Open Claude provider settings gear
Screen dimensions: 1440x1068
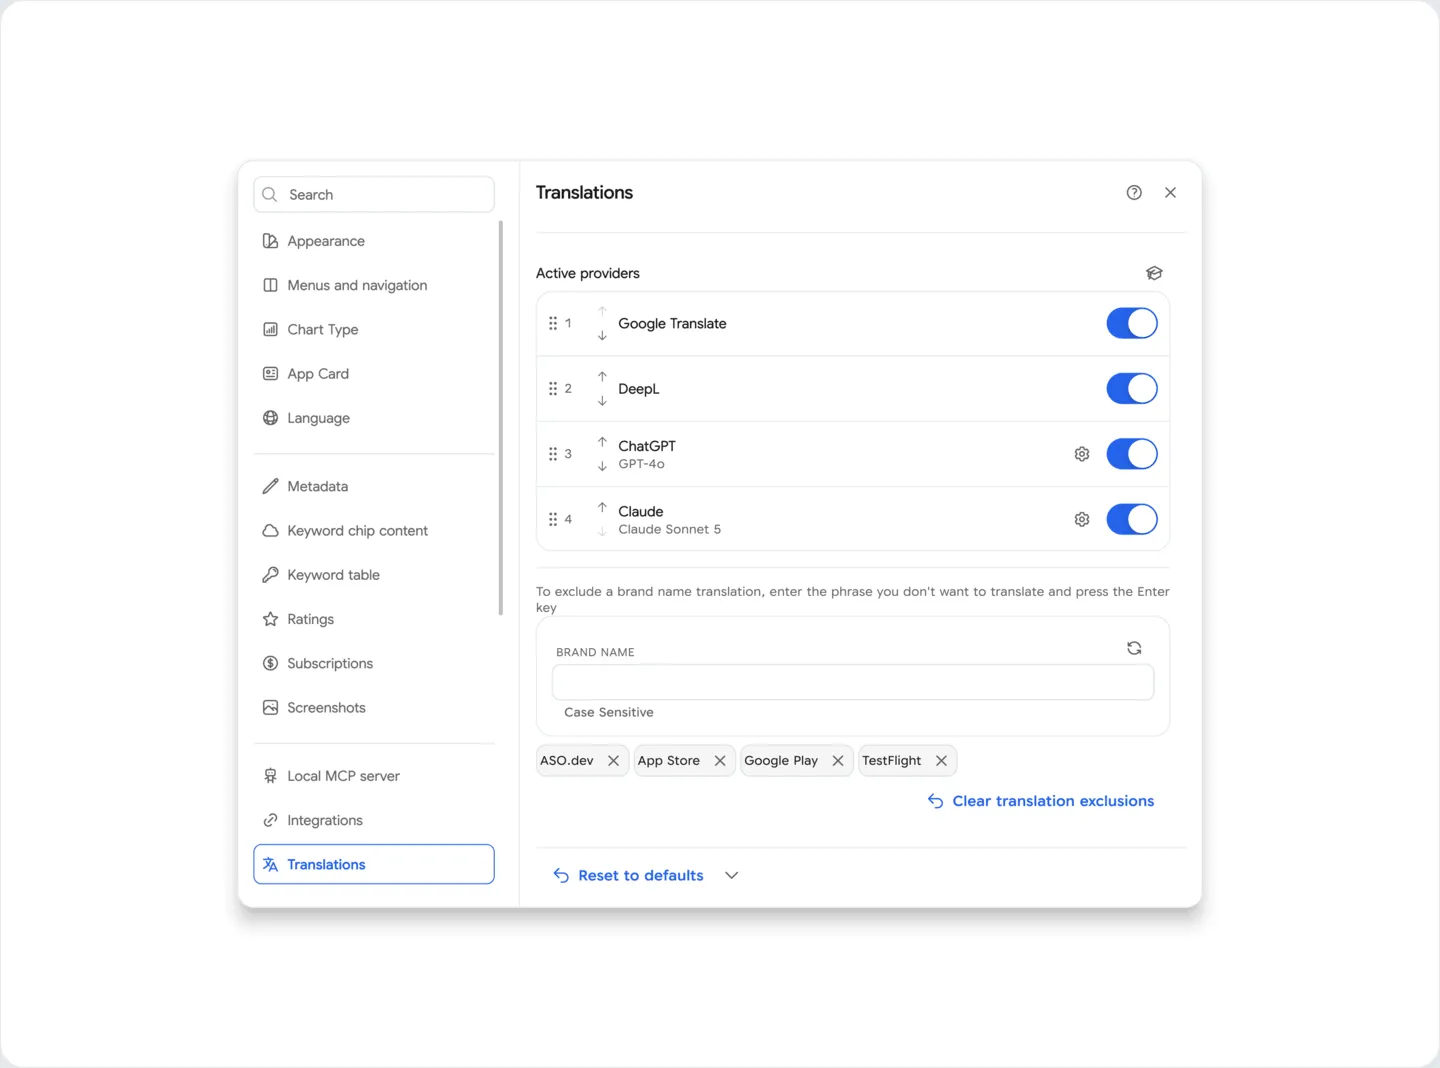pyautogui.click(x=1082, y=520)
